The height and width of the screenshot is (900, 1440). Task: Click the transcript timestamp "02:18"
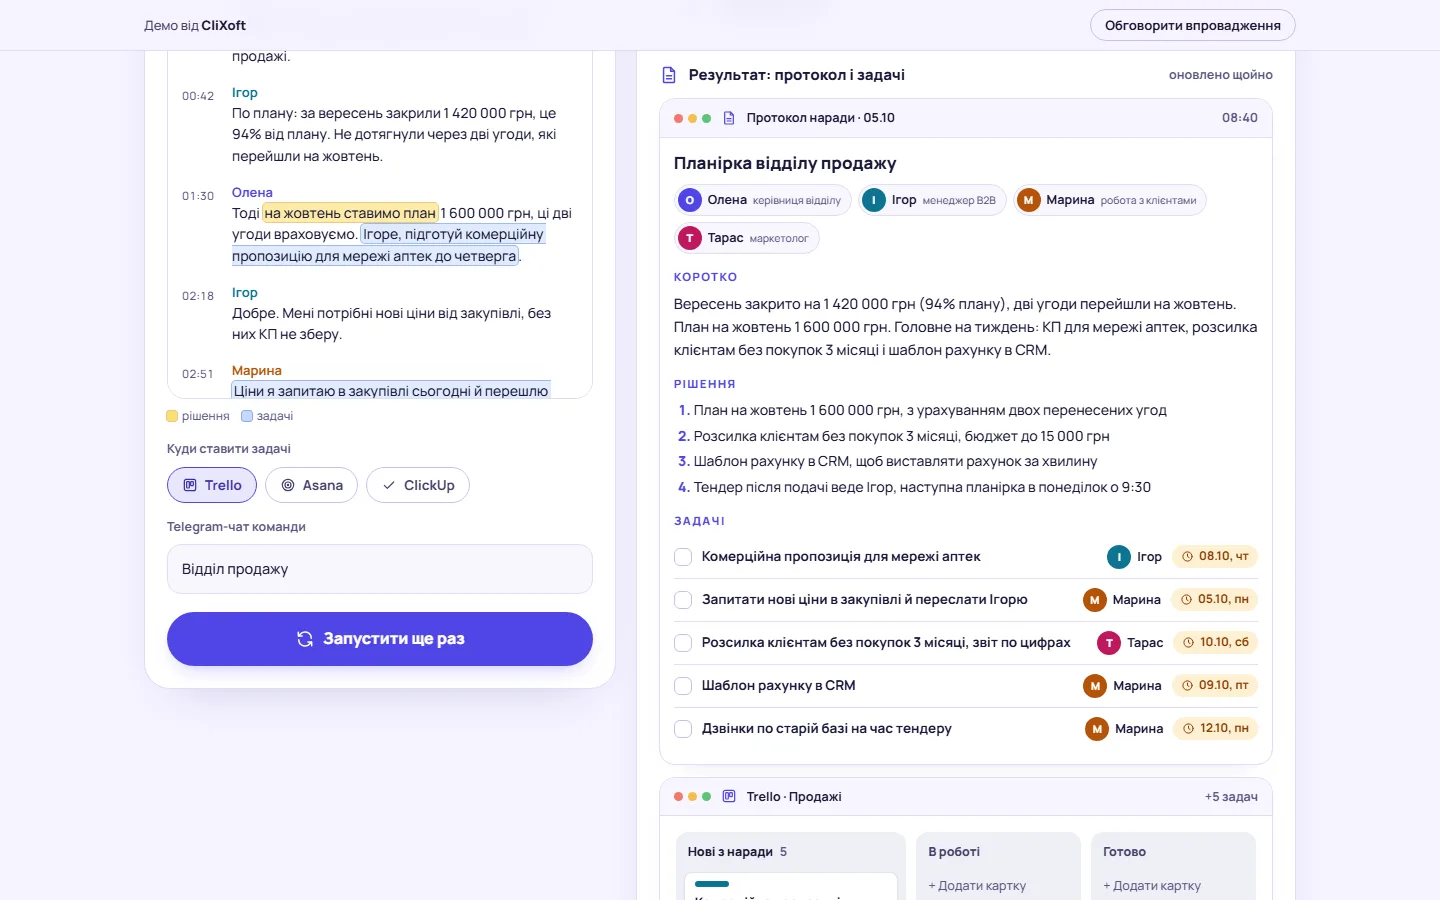tap(198, 296)
